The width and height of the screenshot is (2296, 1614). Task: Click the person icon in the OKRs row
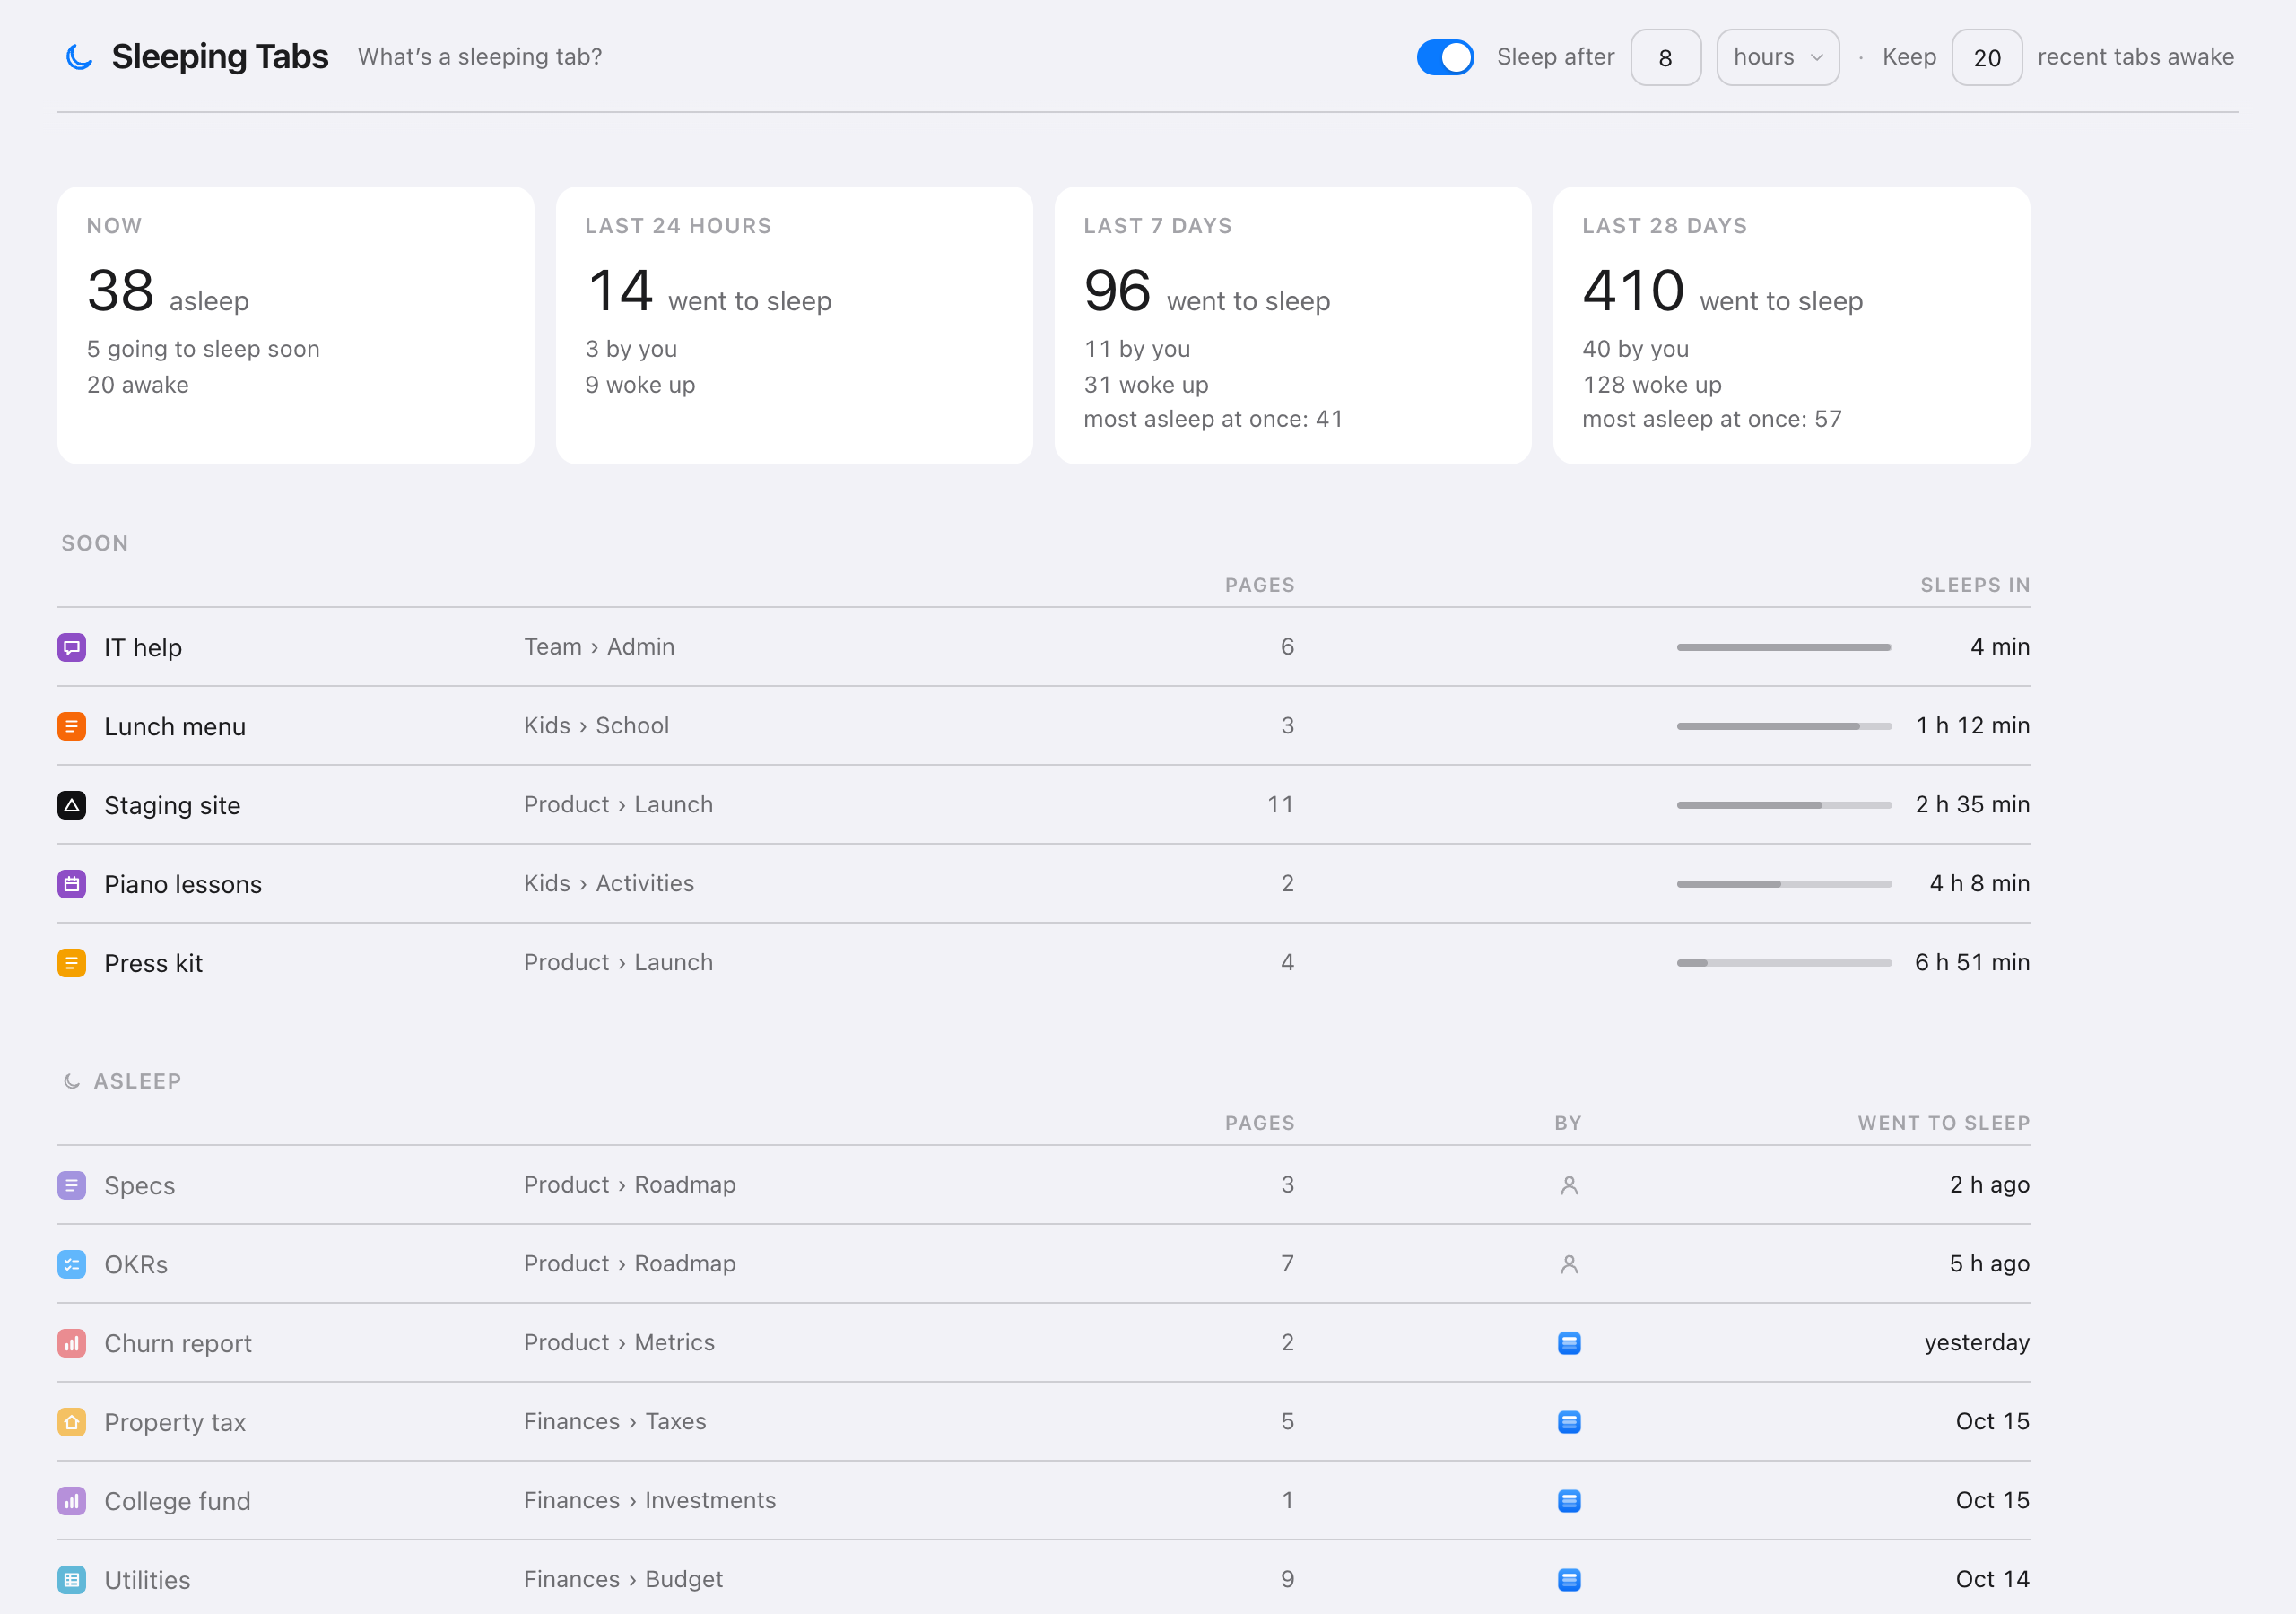coord(1569,1264)
